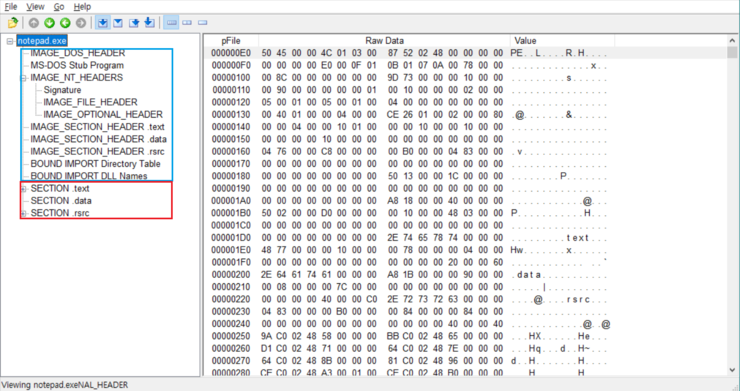Select the single-segment data width icon
740x391 pixels.
(202, 22)
